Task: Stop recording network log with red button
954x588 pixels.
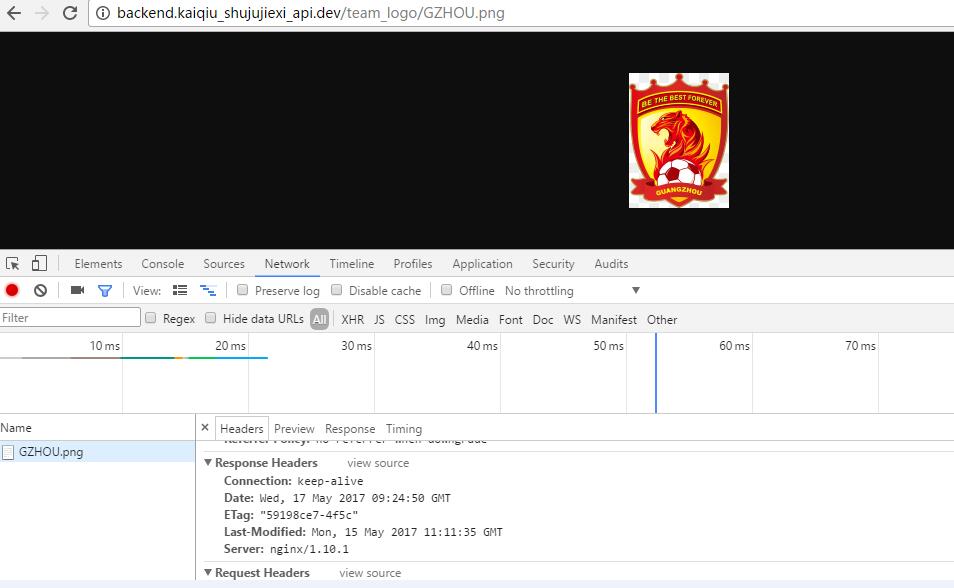Action: 12,291
